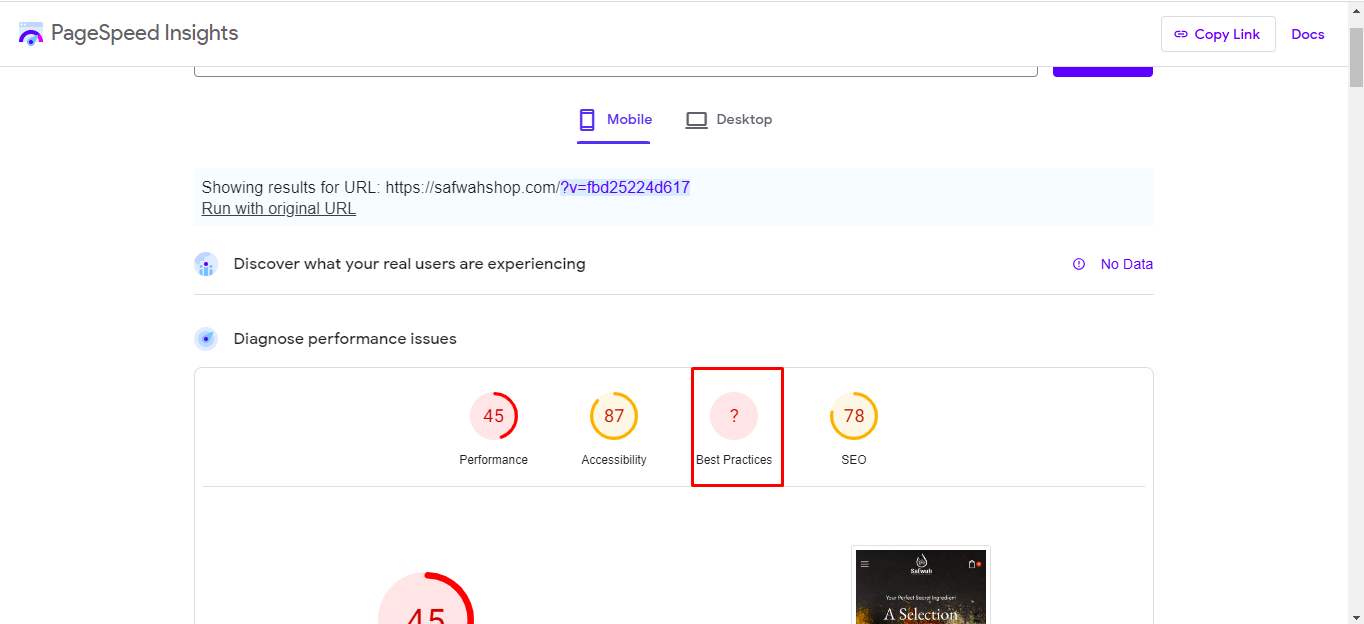The image size is (1364, 624).
Task: Click the PageSpeed Insights logo icon
Action: 31,33
